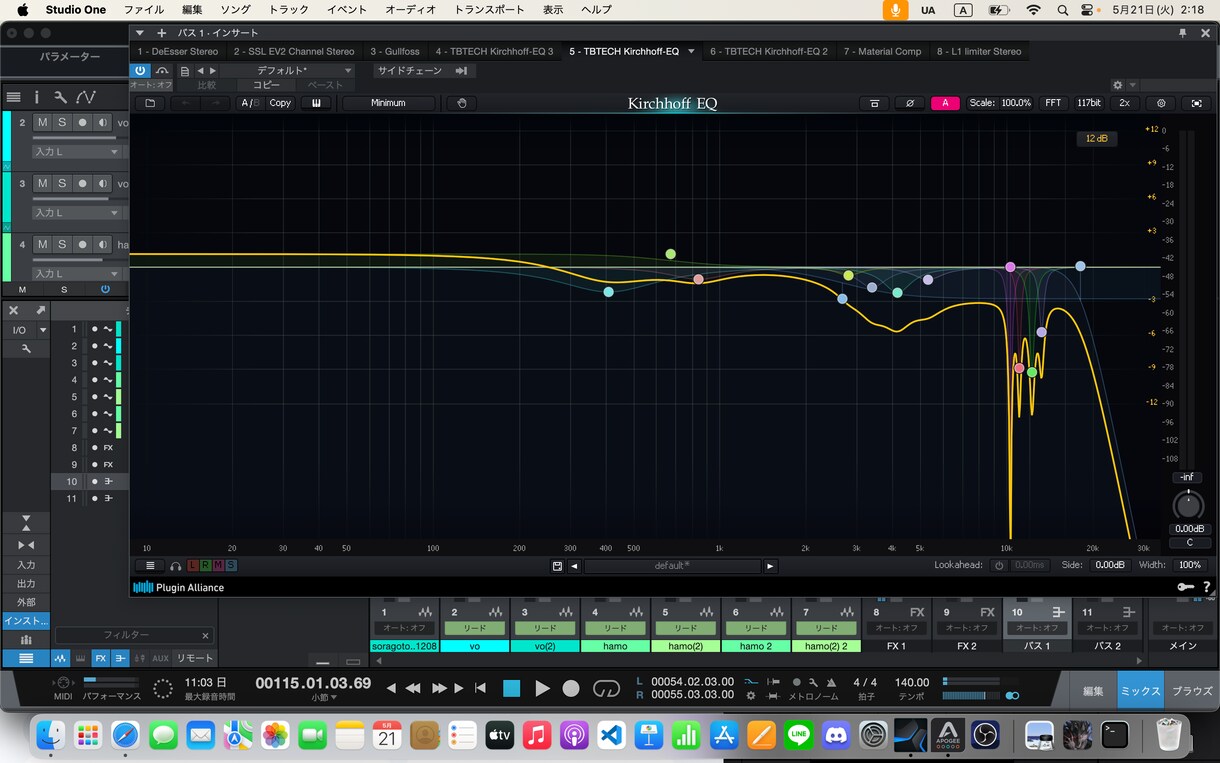Image resolution: width=1220 pixels, height=763 pixels.
Task: Select the 117bit precision option
Action: (x=1088, y=103)
